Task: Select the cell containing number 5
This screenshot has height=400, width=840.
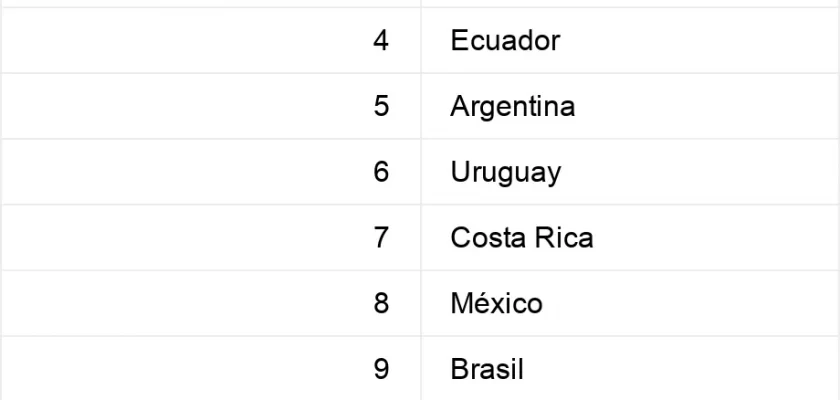Action: pyautogui.click(x=211, y=106)
